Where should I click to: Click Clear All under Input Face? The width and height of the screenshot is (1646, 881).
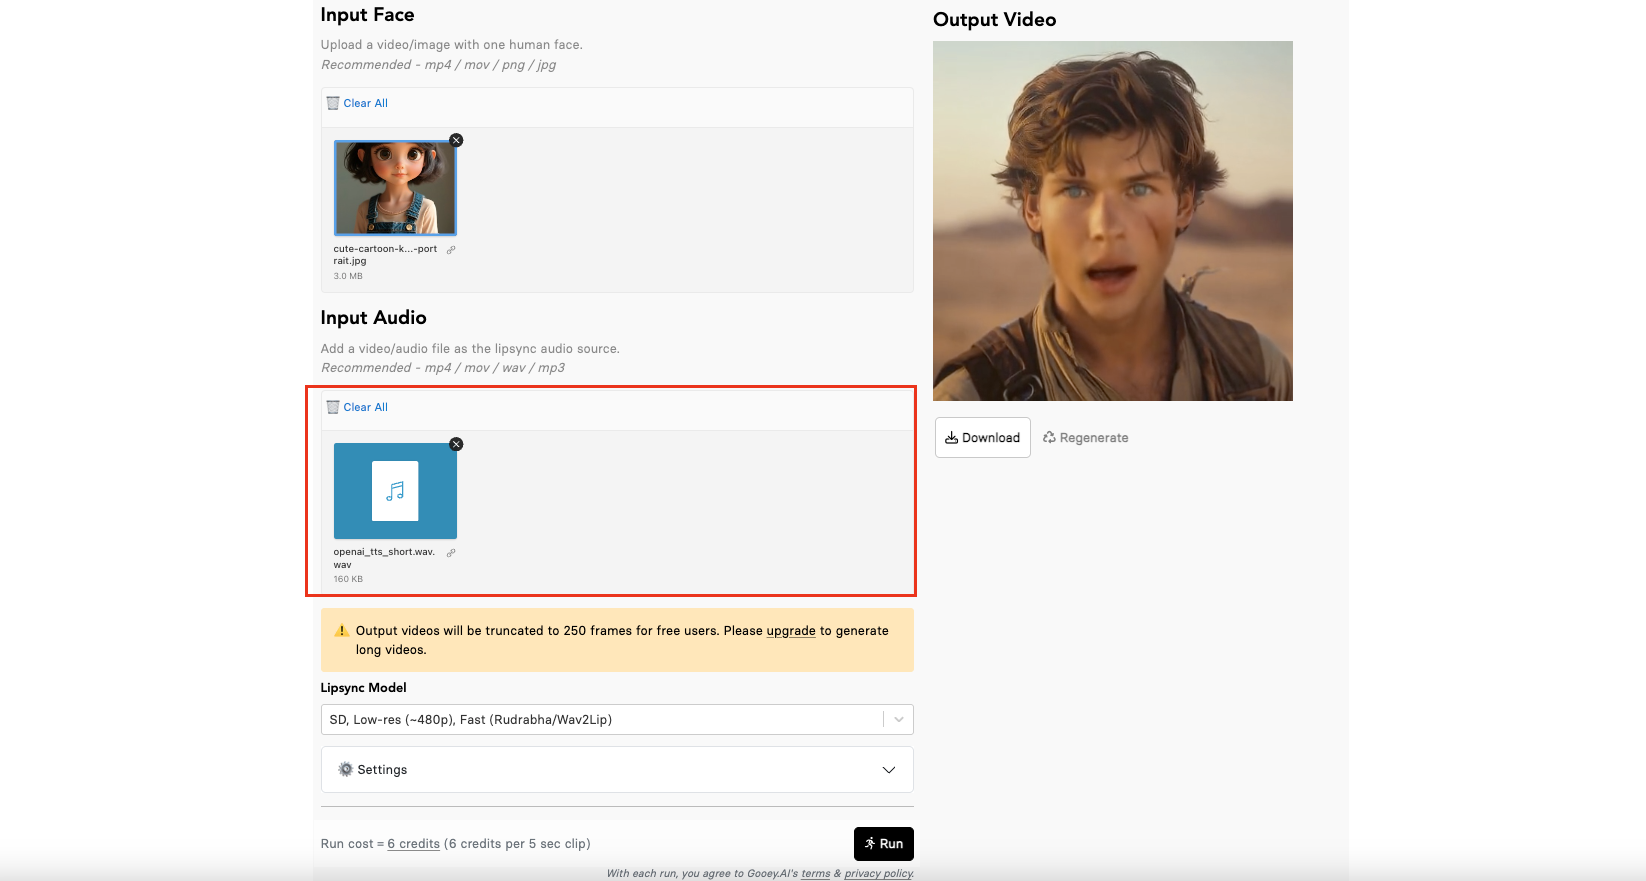(x=366, y=103)
